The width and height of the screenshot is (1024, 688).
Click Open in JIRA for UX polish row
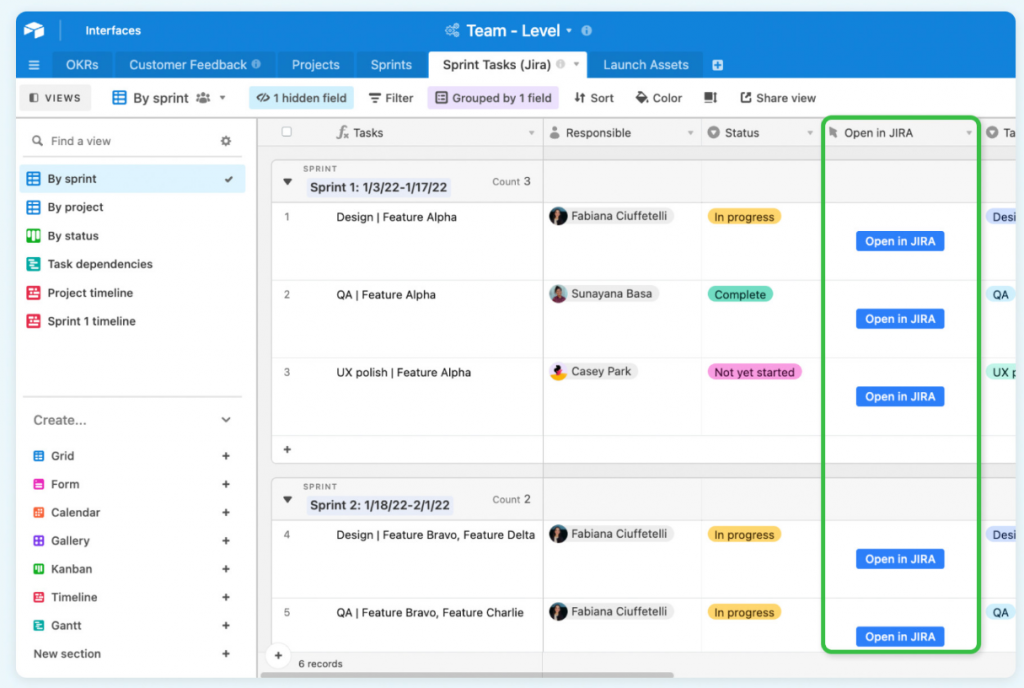point(900,396)
